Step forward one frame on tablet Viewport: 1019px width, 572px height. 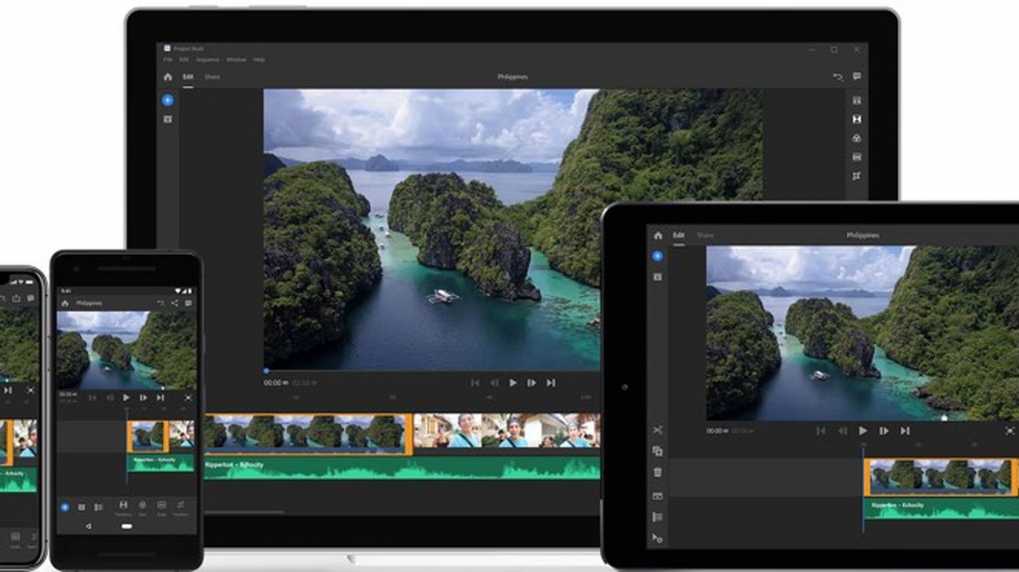coord(884,430)
